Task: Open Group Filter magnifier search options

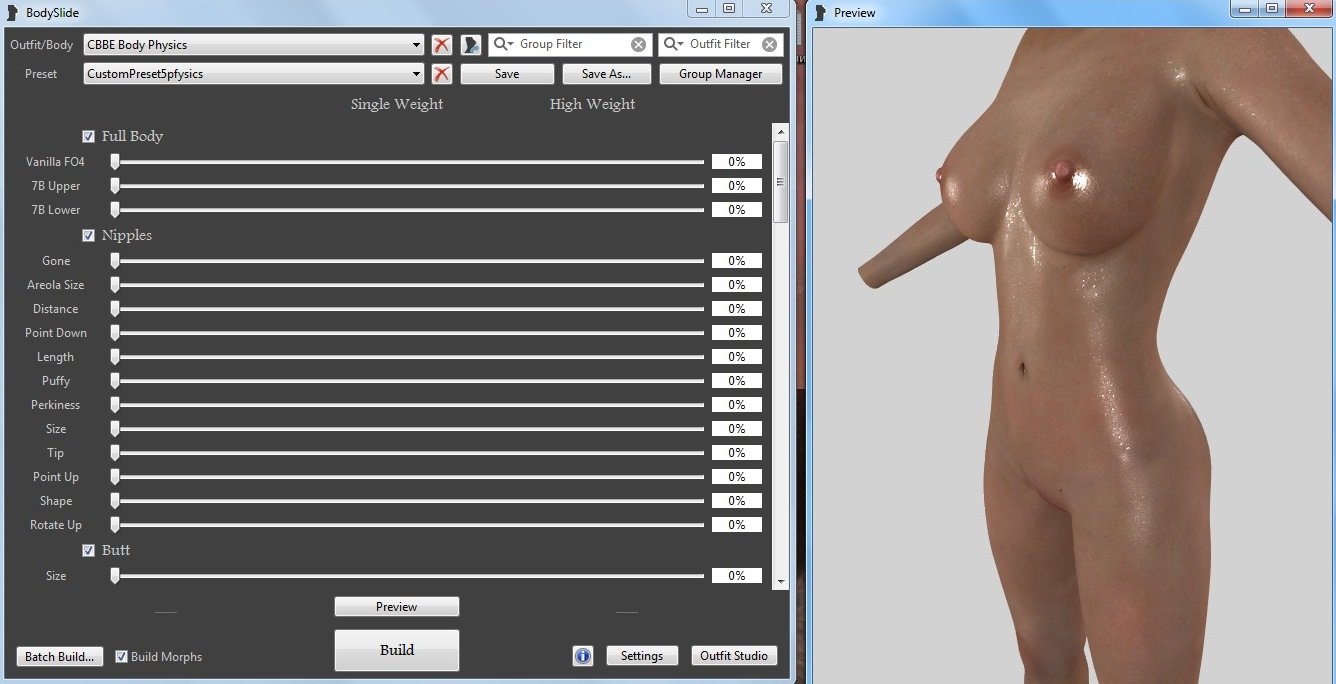Action: [504, 45]
